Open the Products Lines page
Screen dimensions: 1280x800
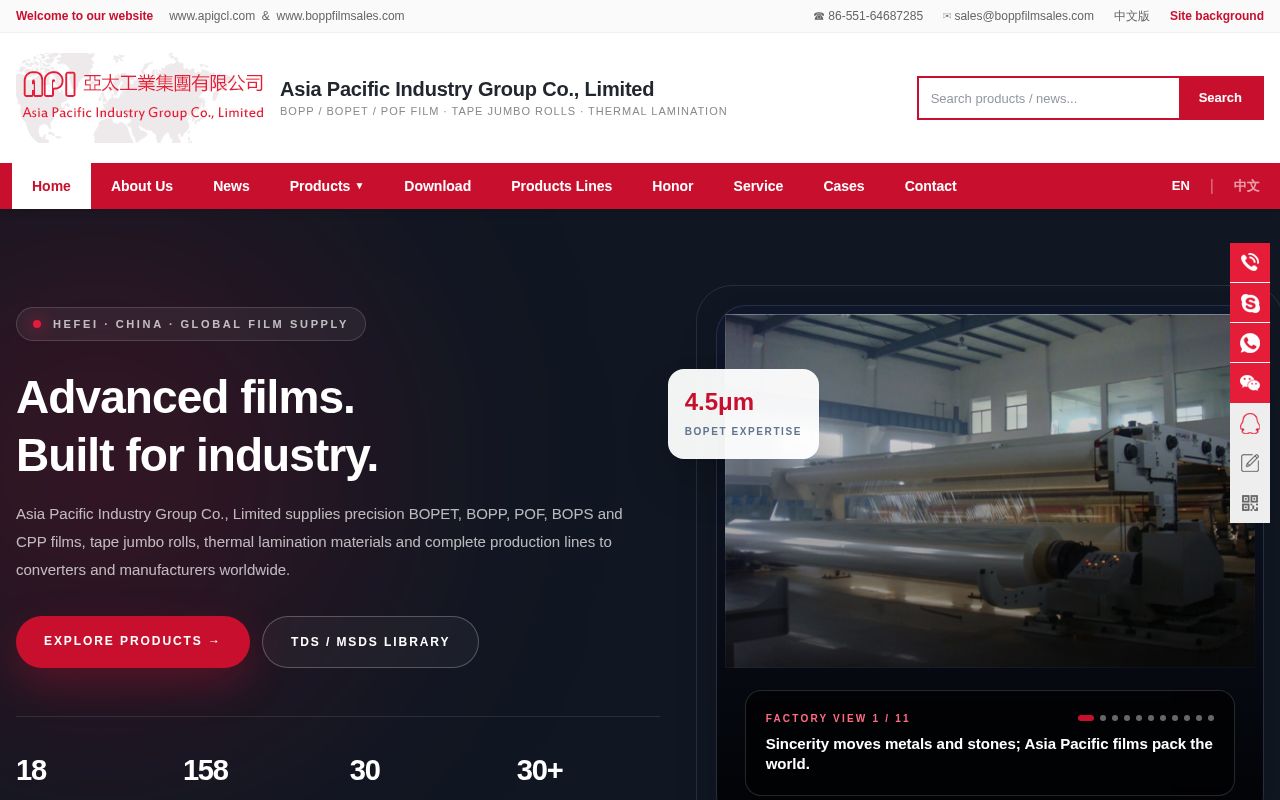pos(561,186)
